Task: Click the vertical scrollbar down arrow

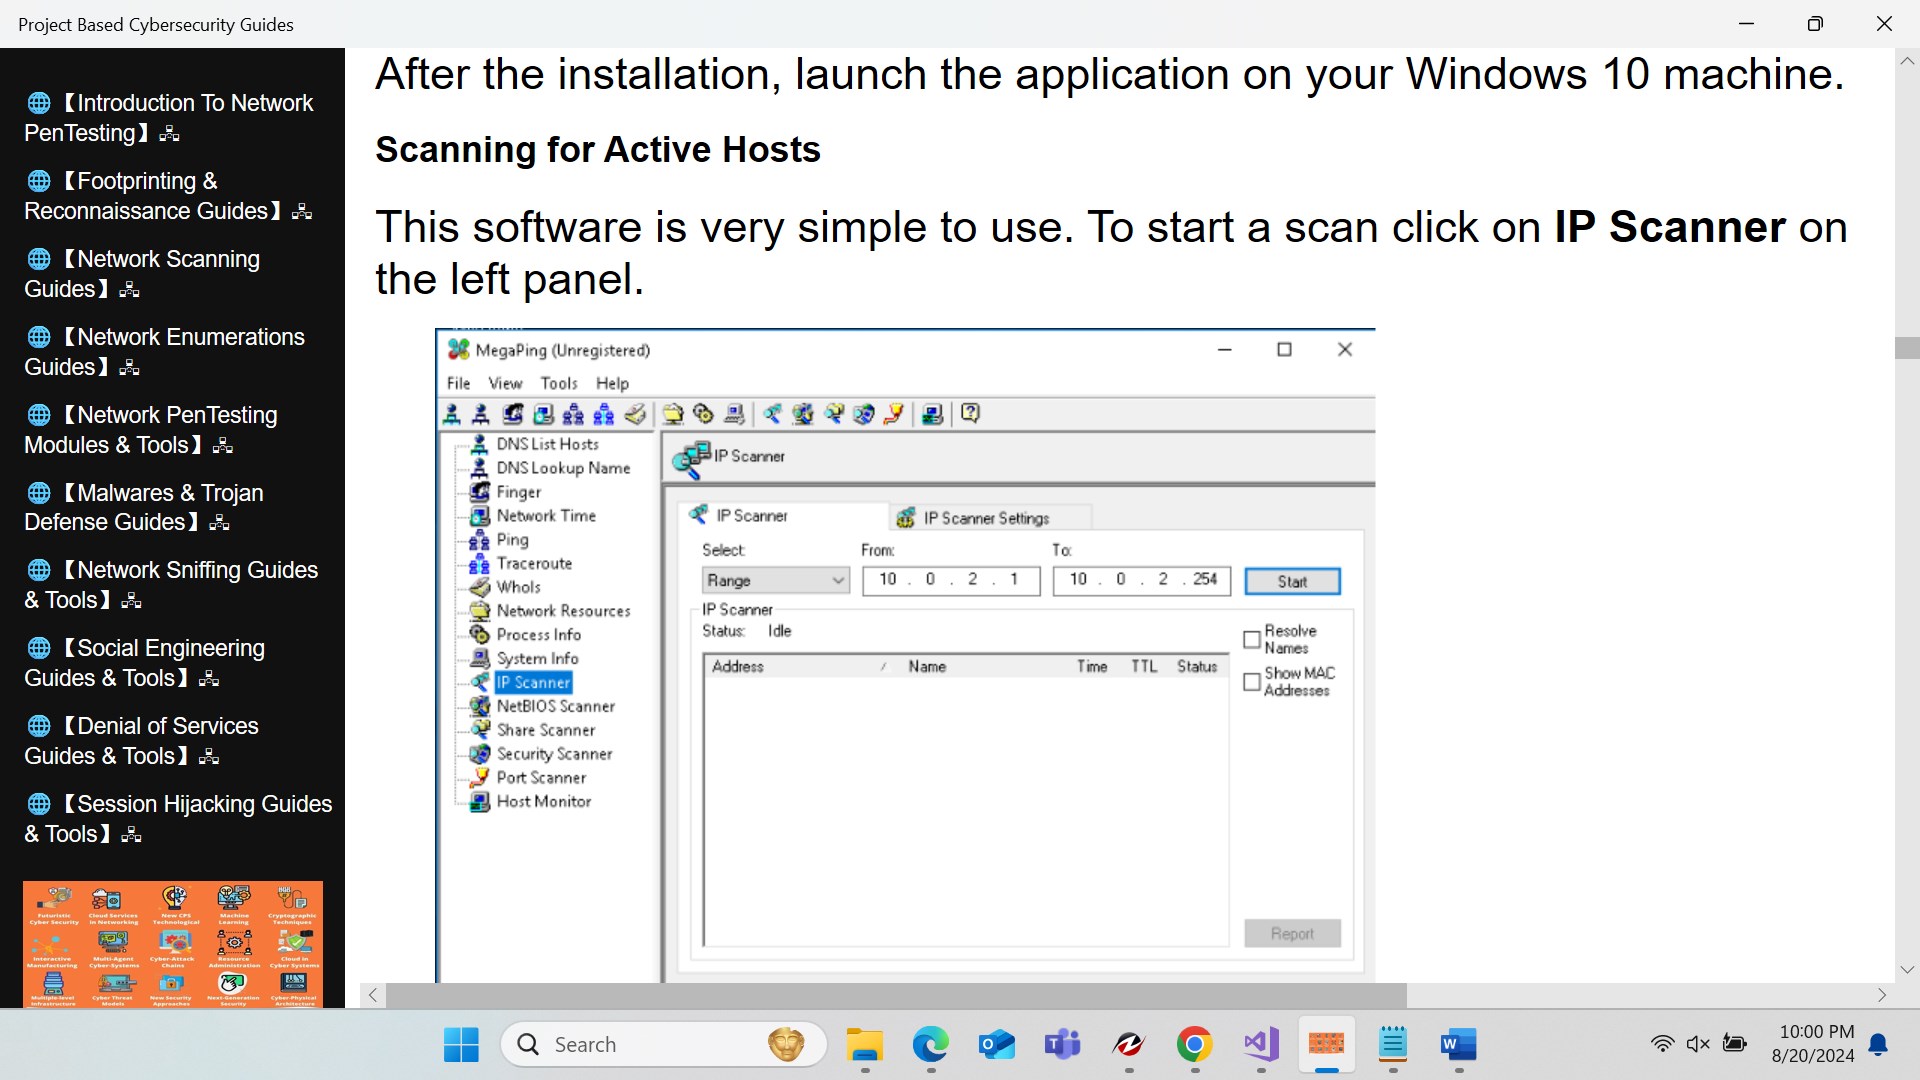Action: (x=1907, y=969)
